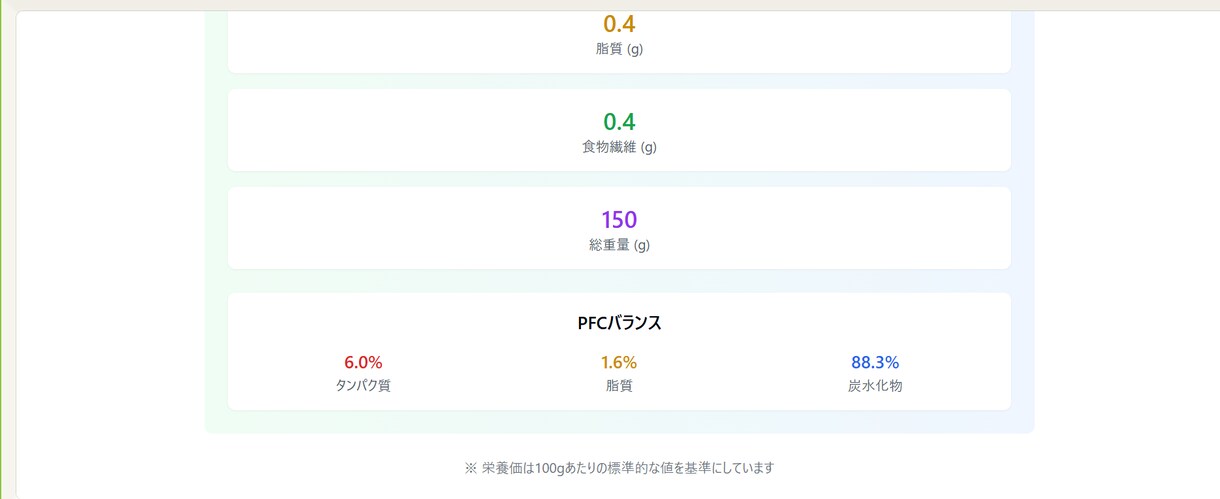Select the 総重量 (g) label

click(x=619, y=245)
